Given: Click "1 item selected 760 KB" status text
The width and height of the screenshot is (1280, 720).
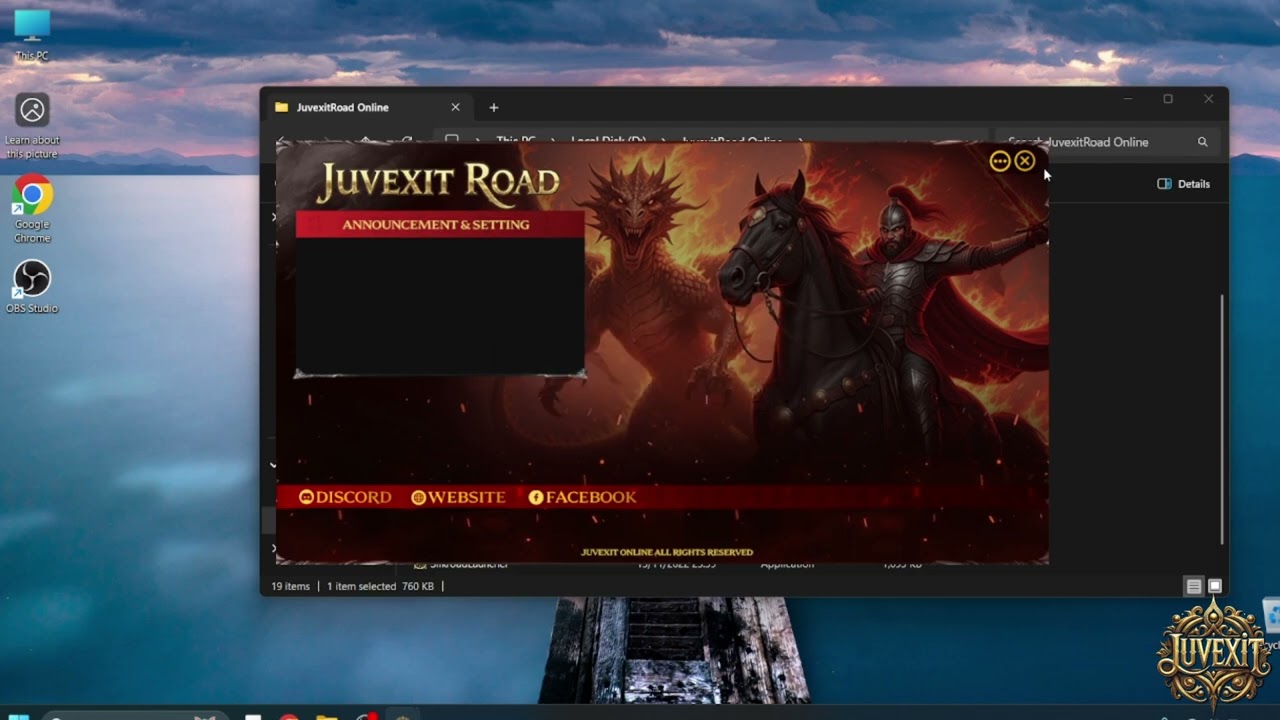Looking at the screenshot, I should coord(380,586).
